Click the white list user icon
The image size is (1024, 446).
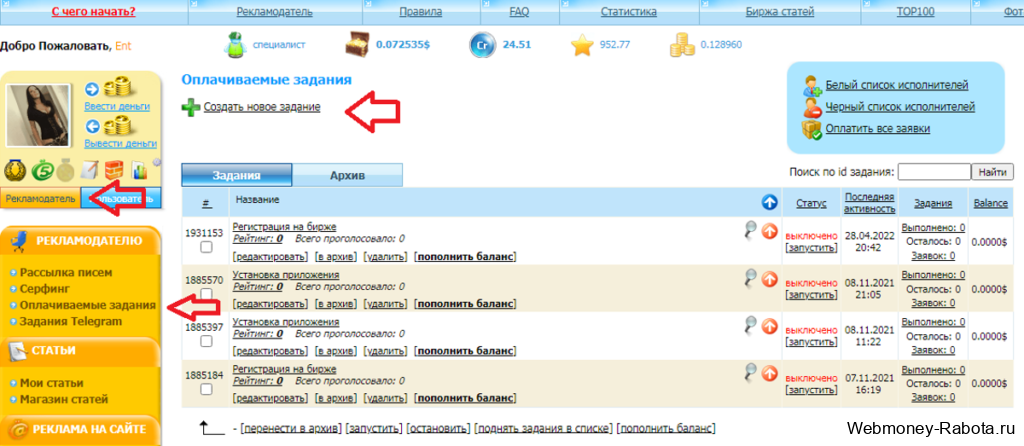coord(812,86)
